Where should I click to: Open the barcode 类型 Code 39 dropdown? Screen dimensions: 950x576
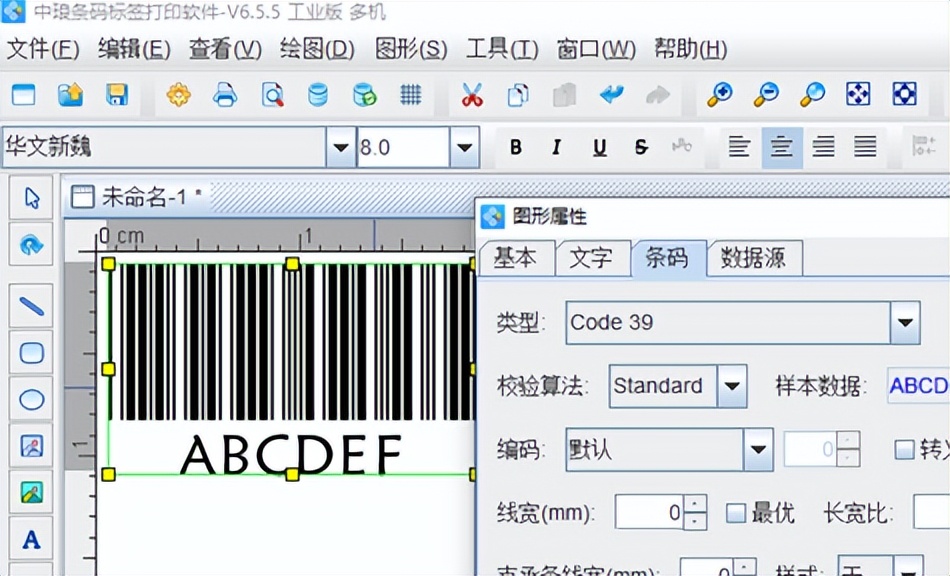coord(905,322)
